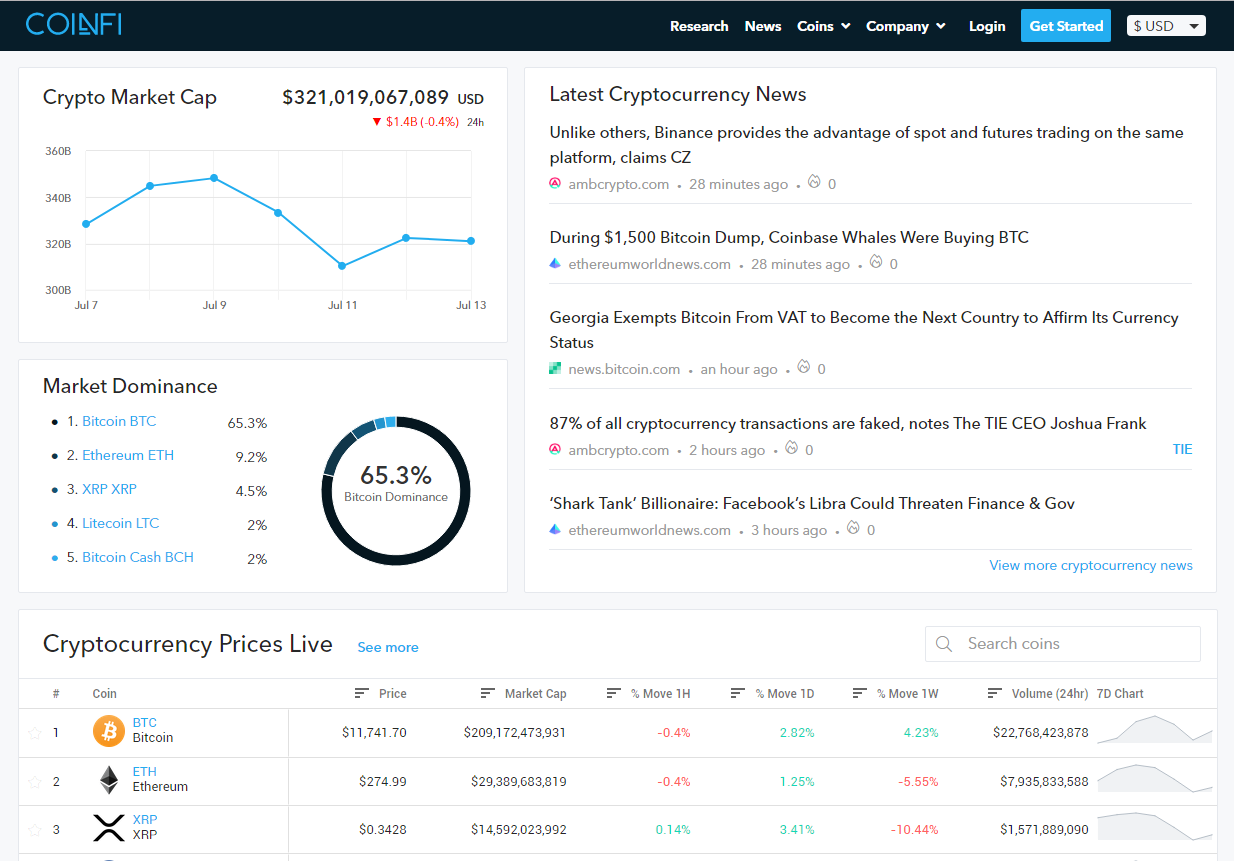
Task: Click the Bitcoin coin logo in the price table
Action: coord(108,731)
